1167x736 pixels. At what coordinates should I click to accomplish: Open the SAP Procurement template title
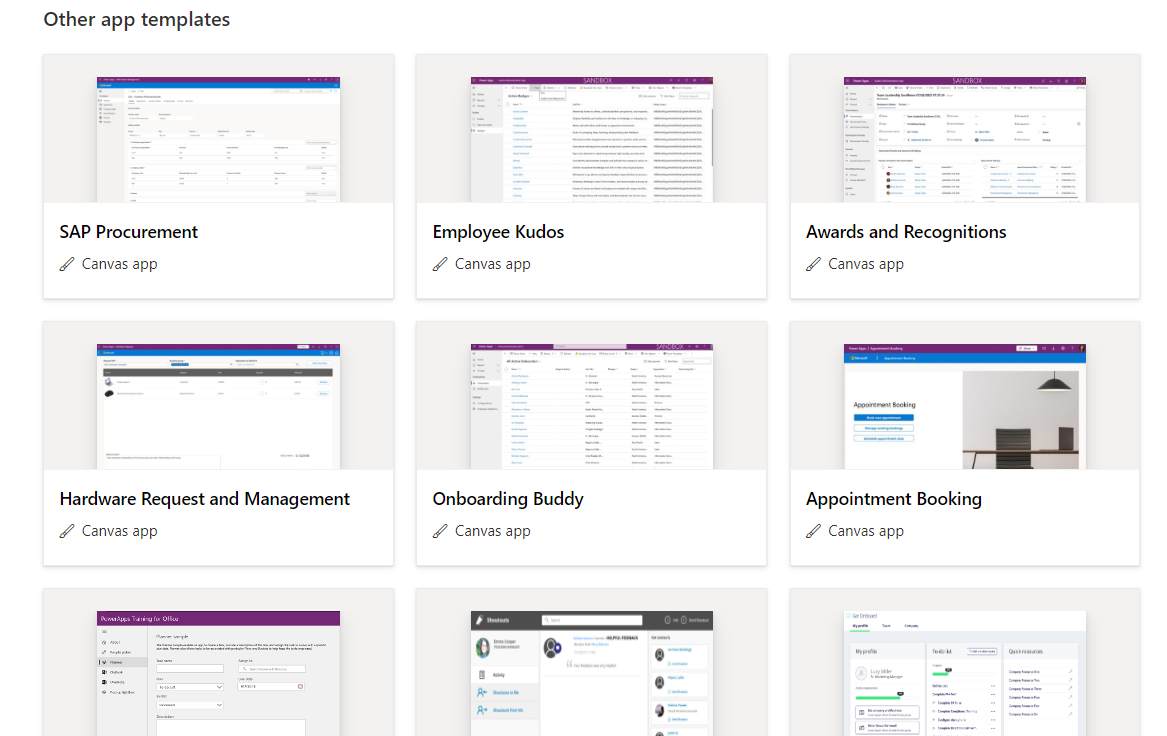129,232
